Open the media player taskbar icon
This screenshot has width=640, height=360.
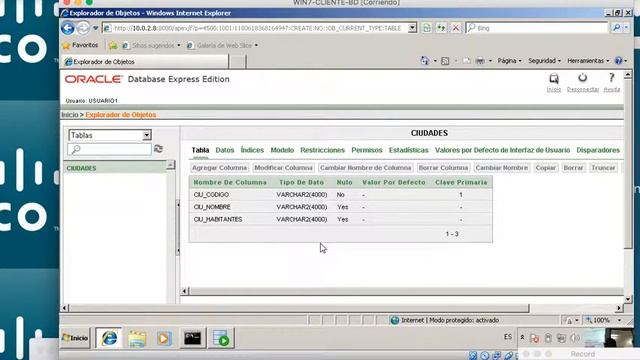164,338
